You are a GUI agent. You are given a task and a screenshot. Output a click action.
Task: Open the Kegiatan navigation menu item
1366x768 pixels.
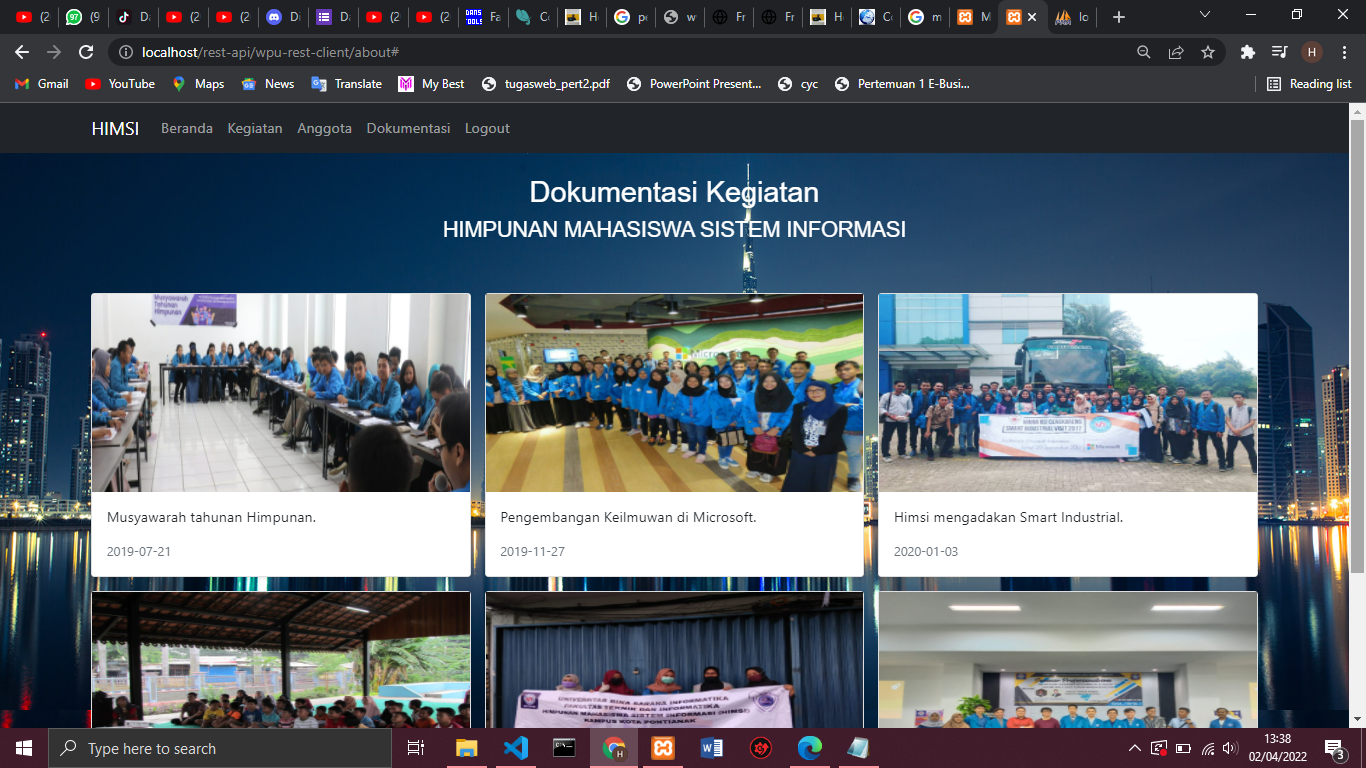tap(254, 128)
